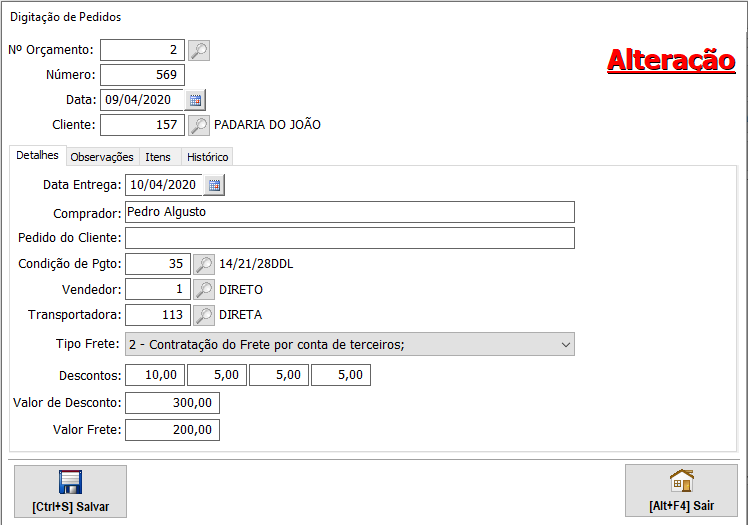The width and height of the screenshot is (748, 528).
Task: Click the Valor de Desconto field
Action: (172, 403)
